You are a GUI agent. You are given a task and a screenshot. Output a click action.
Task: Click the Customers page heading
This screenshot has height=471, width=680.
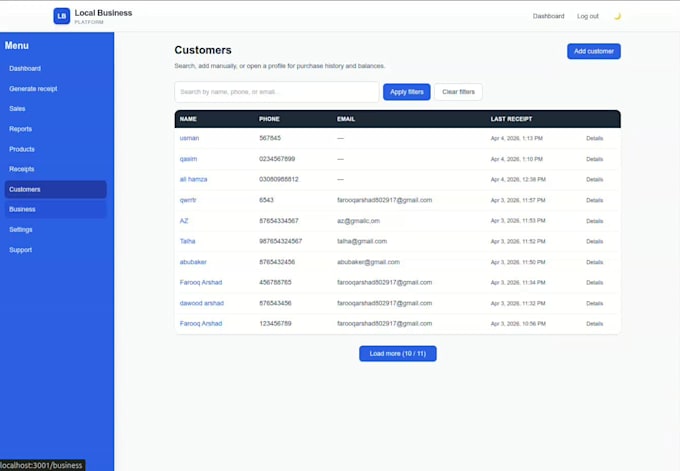(x=203, y=50)
